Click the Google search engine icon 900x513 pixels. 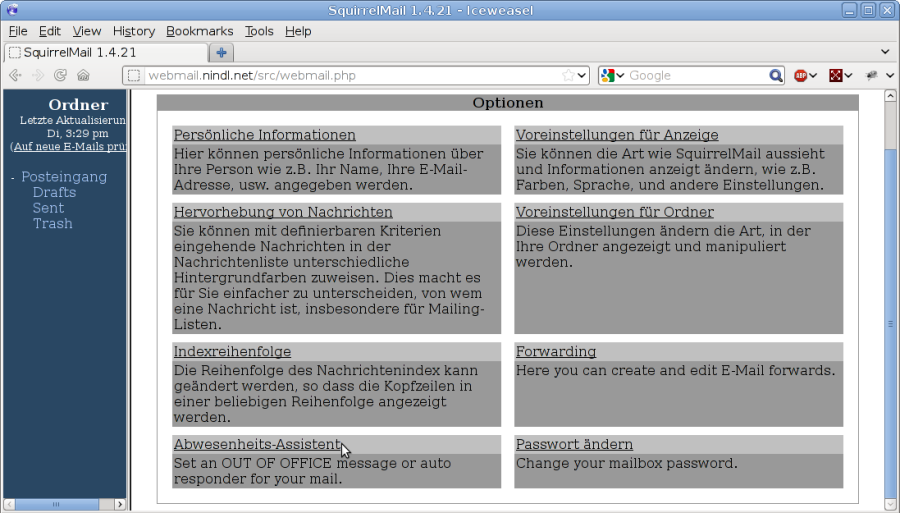pos(608,75)
